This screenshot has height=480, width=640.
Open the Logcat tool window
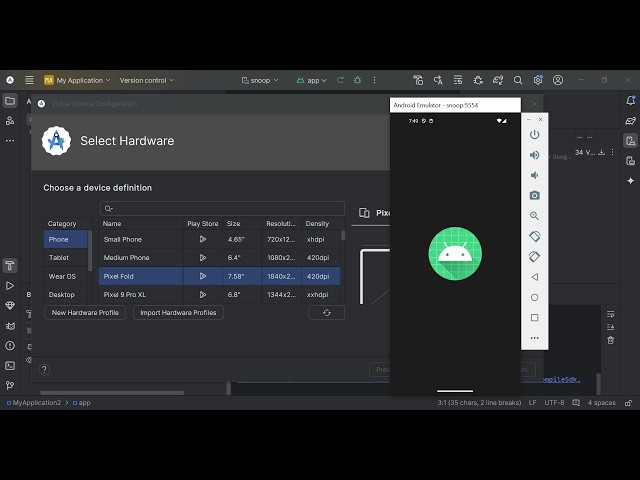pyautogui.click(x=10, y=326)
